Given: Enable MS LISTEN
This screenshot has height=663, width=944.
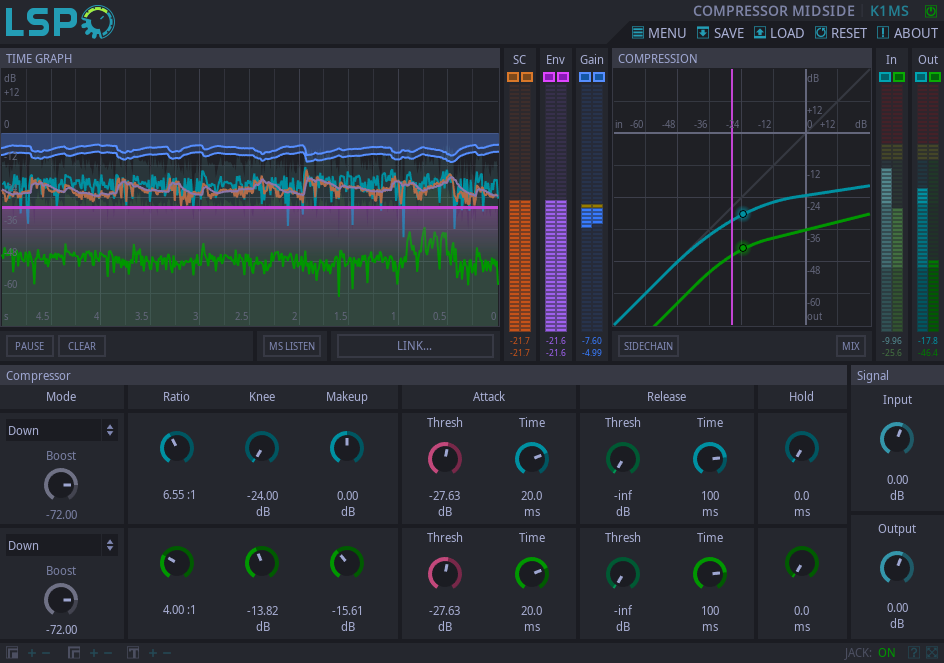Looking at the screenshot, I should (292, 346).
